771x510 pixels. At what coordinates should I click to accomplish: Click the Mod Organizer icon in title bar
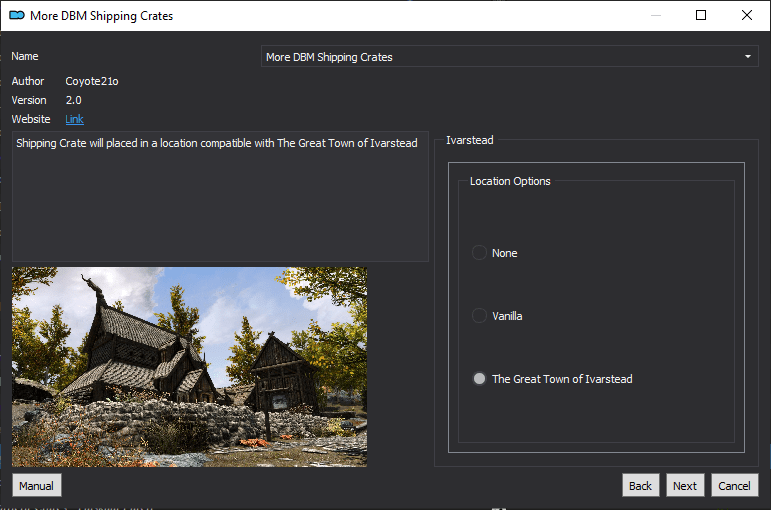point(17,15)
